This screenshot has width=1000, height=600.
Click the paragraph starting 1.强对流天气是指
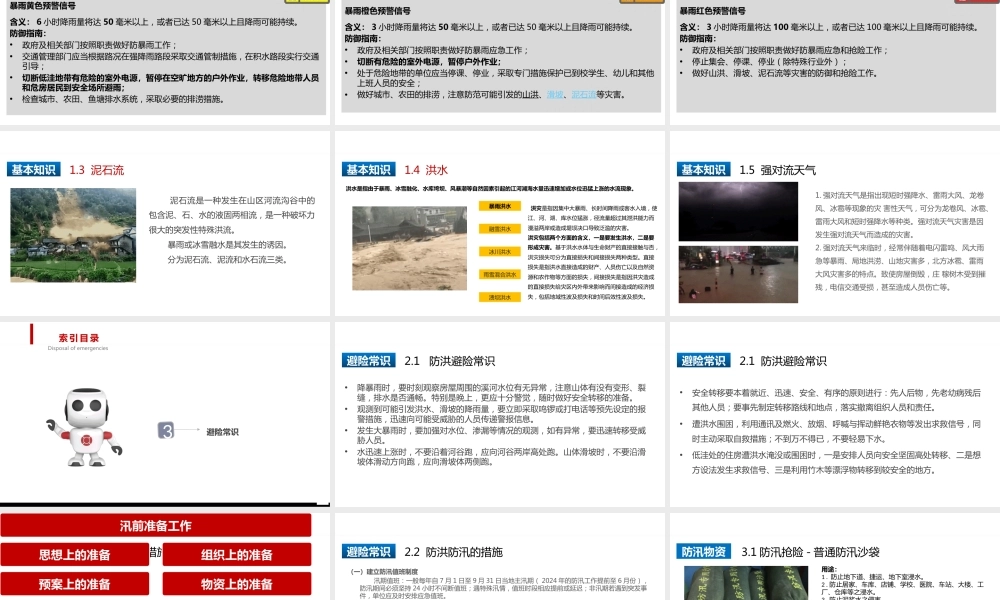tap(901, 214)
